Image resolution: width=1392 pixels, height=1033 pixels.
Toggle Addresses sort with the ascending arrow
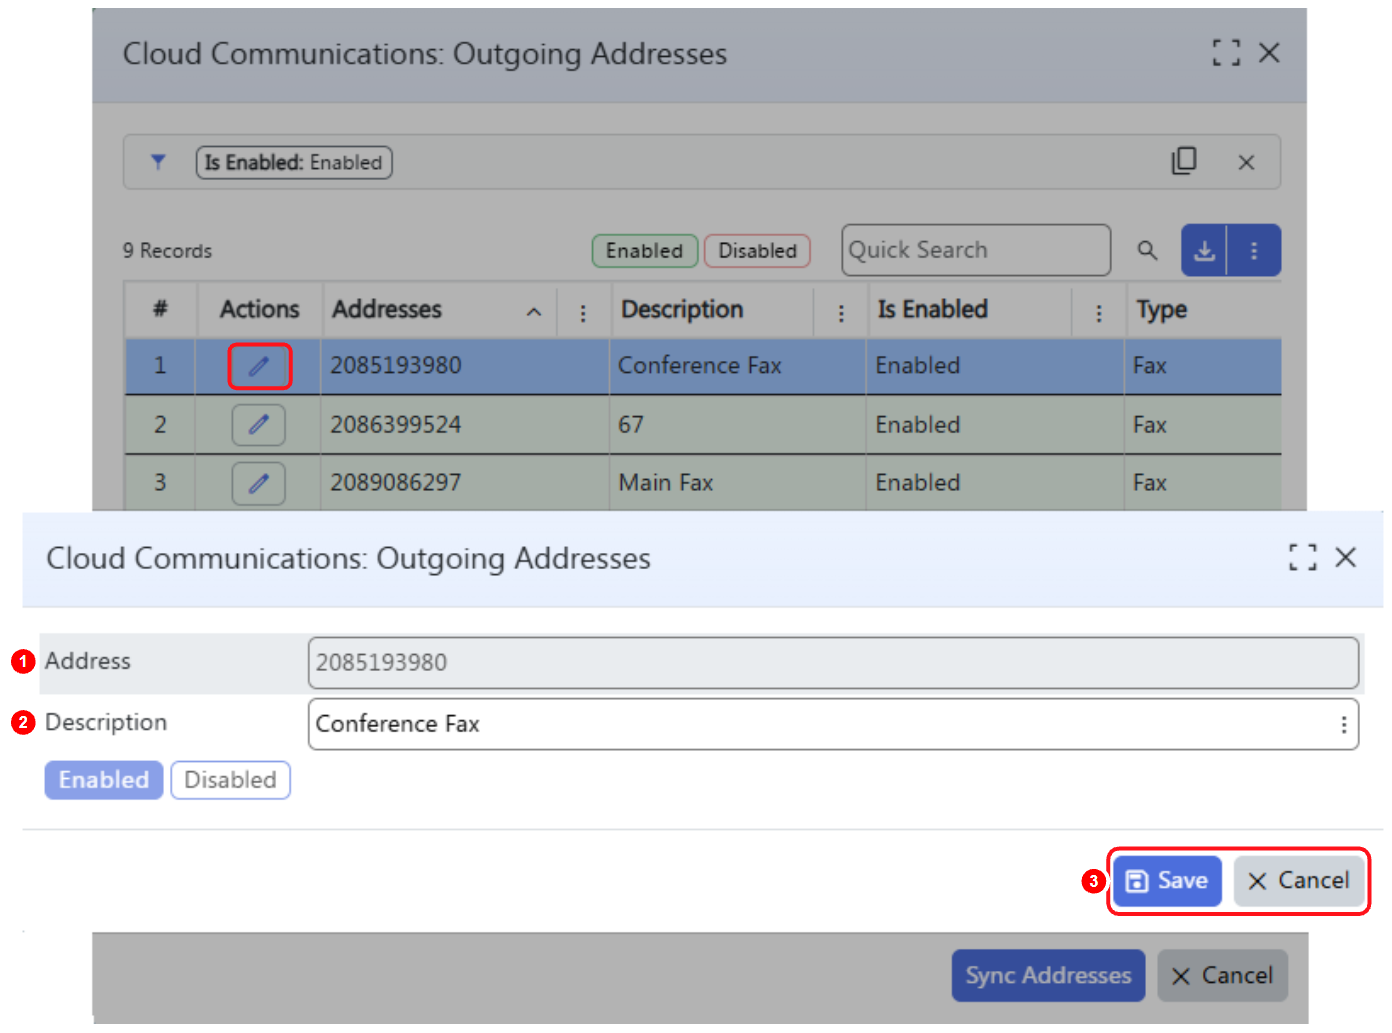(x=534, y=312)
